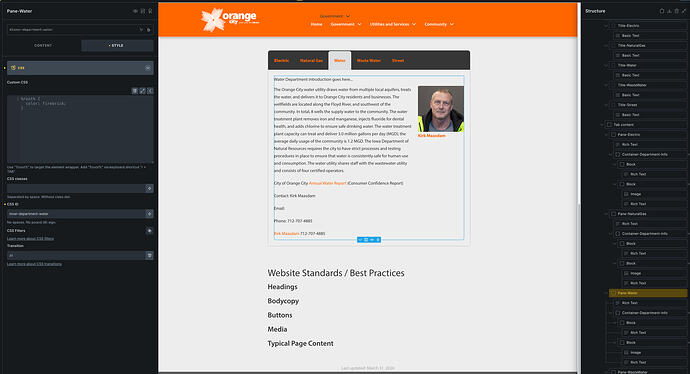This screenshot has height=374, width=690.
Task: Open the element selector dropdown chevron
Action: pyautogui.click(x=141, y=29)
